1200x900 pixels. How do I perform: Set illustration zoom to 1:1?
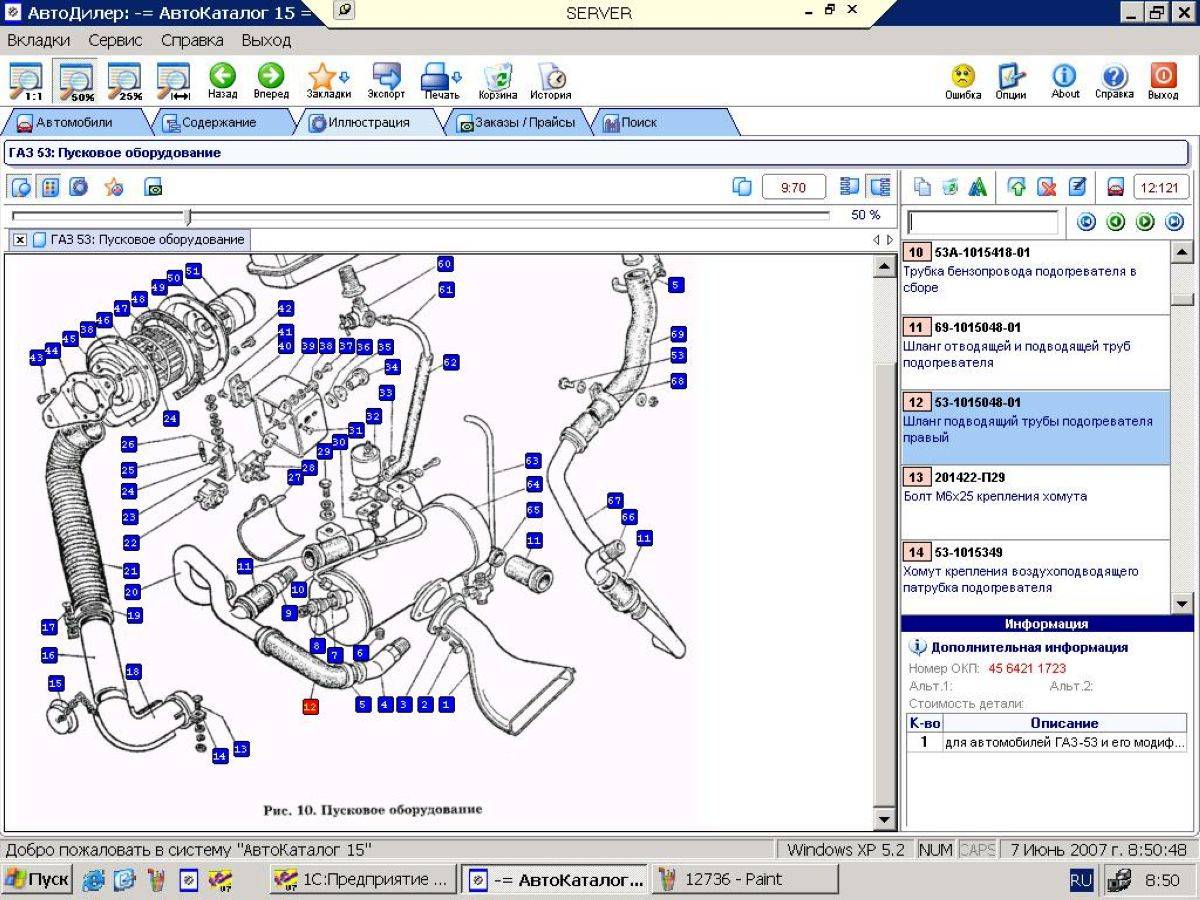(x=25, y=81)
